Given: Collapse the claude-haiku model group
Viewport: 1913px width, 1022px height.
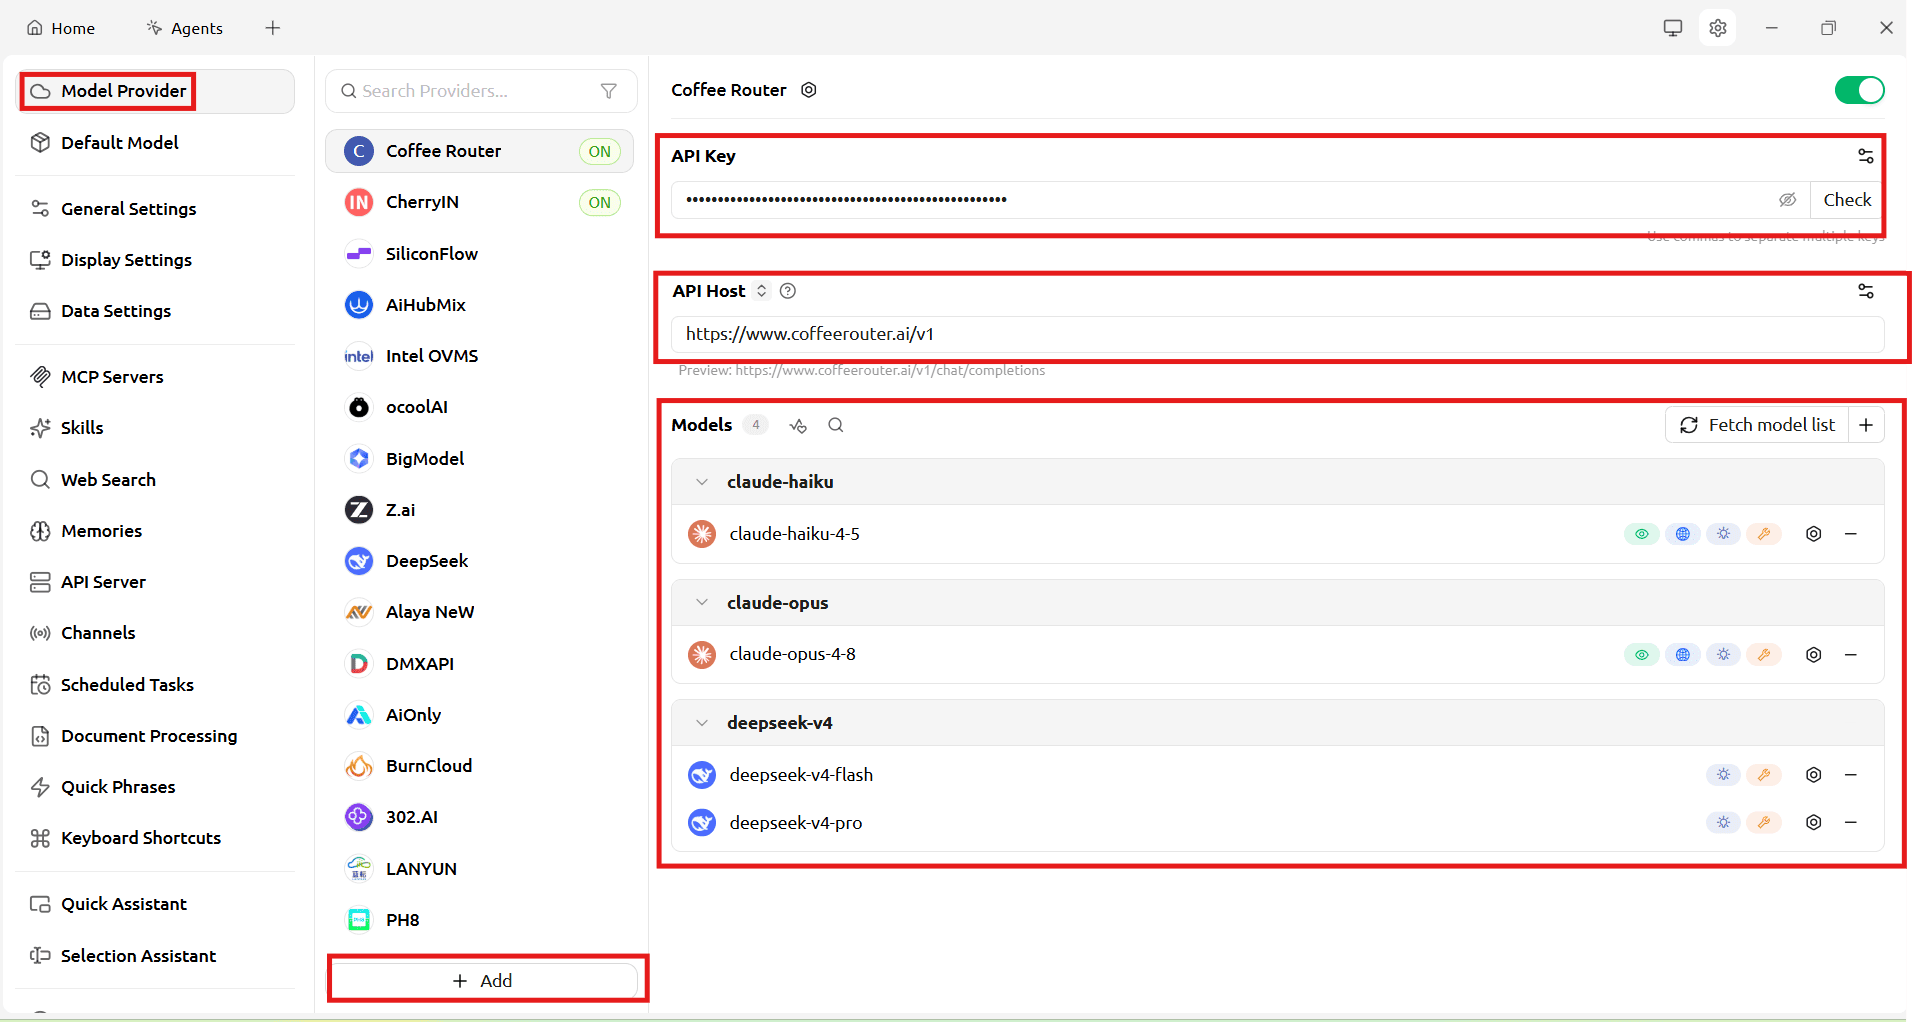Looking at the screenshot, I should click(x=702, y=482).
